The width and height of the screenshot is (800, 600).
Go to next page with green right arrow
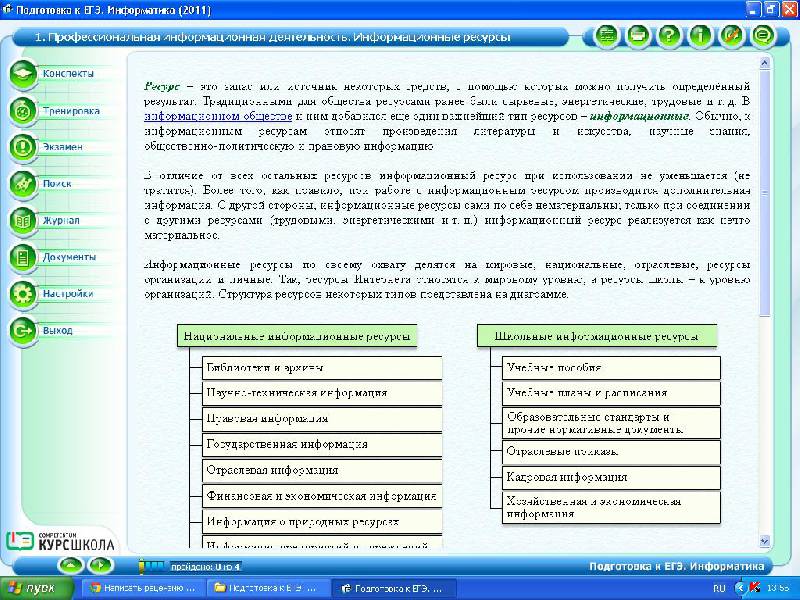pos(101,565)
